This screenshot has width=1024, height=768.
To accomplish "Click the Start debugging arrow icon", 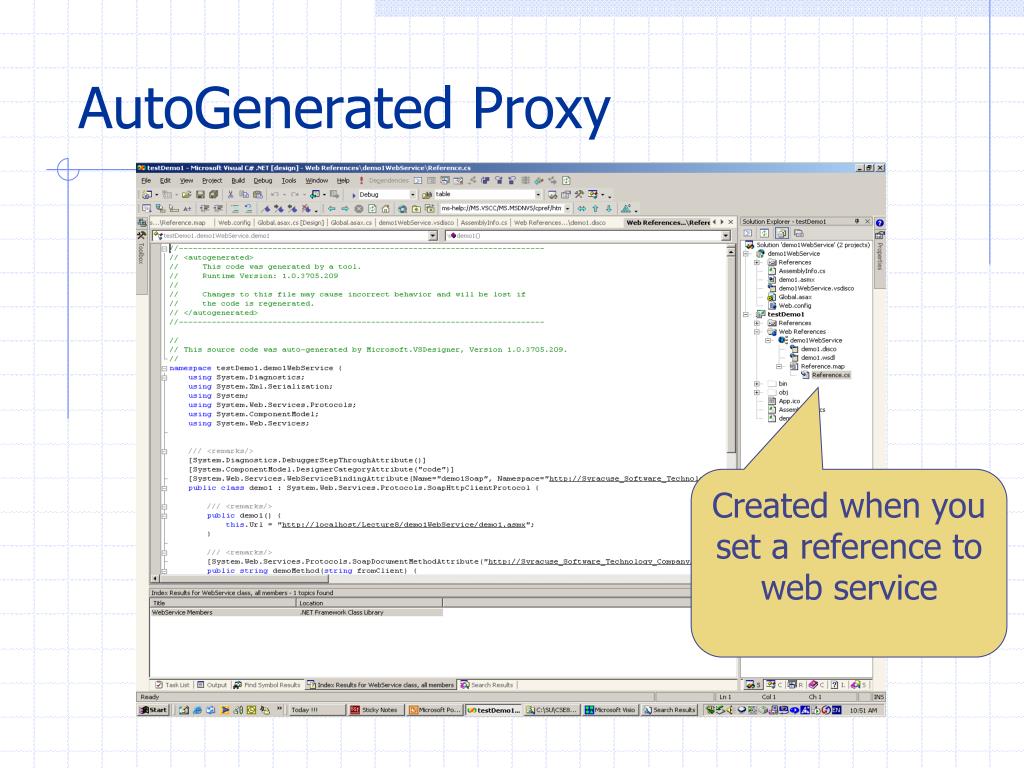I will point(354,195).
